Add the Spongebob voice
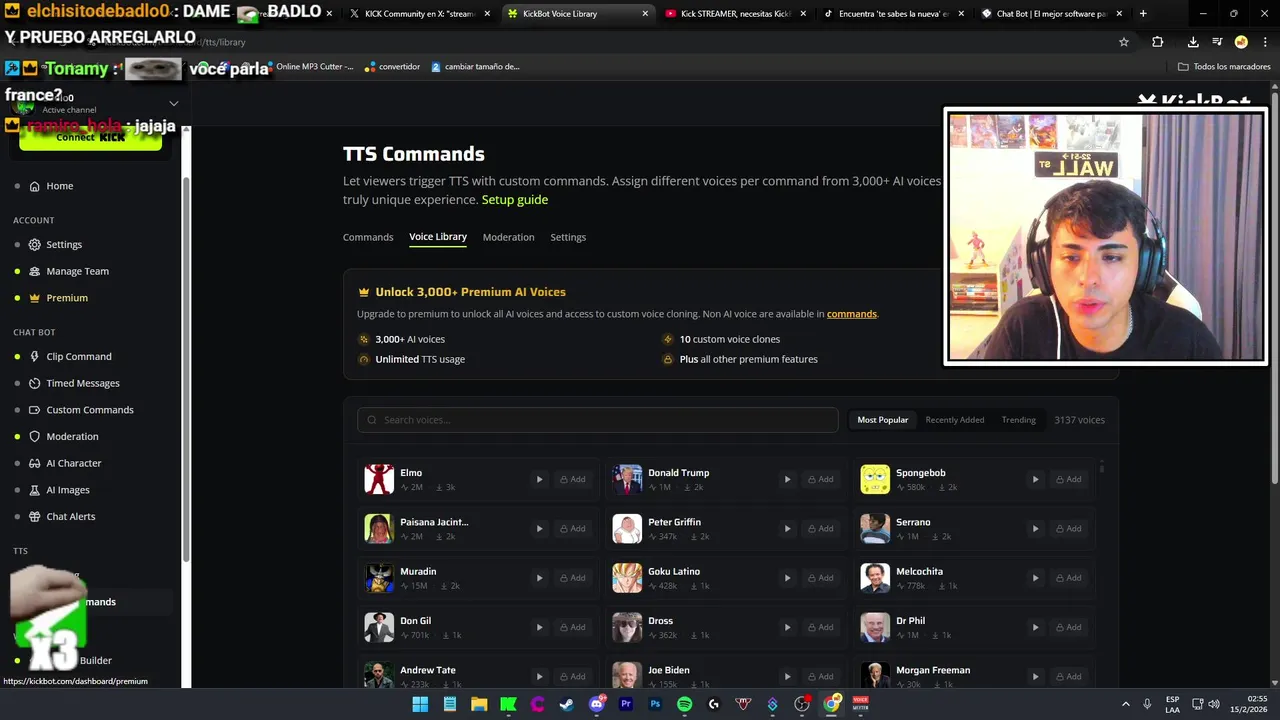Viewport: 1280px width, 720px height. click(1068, 479)
